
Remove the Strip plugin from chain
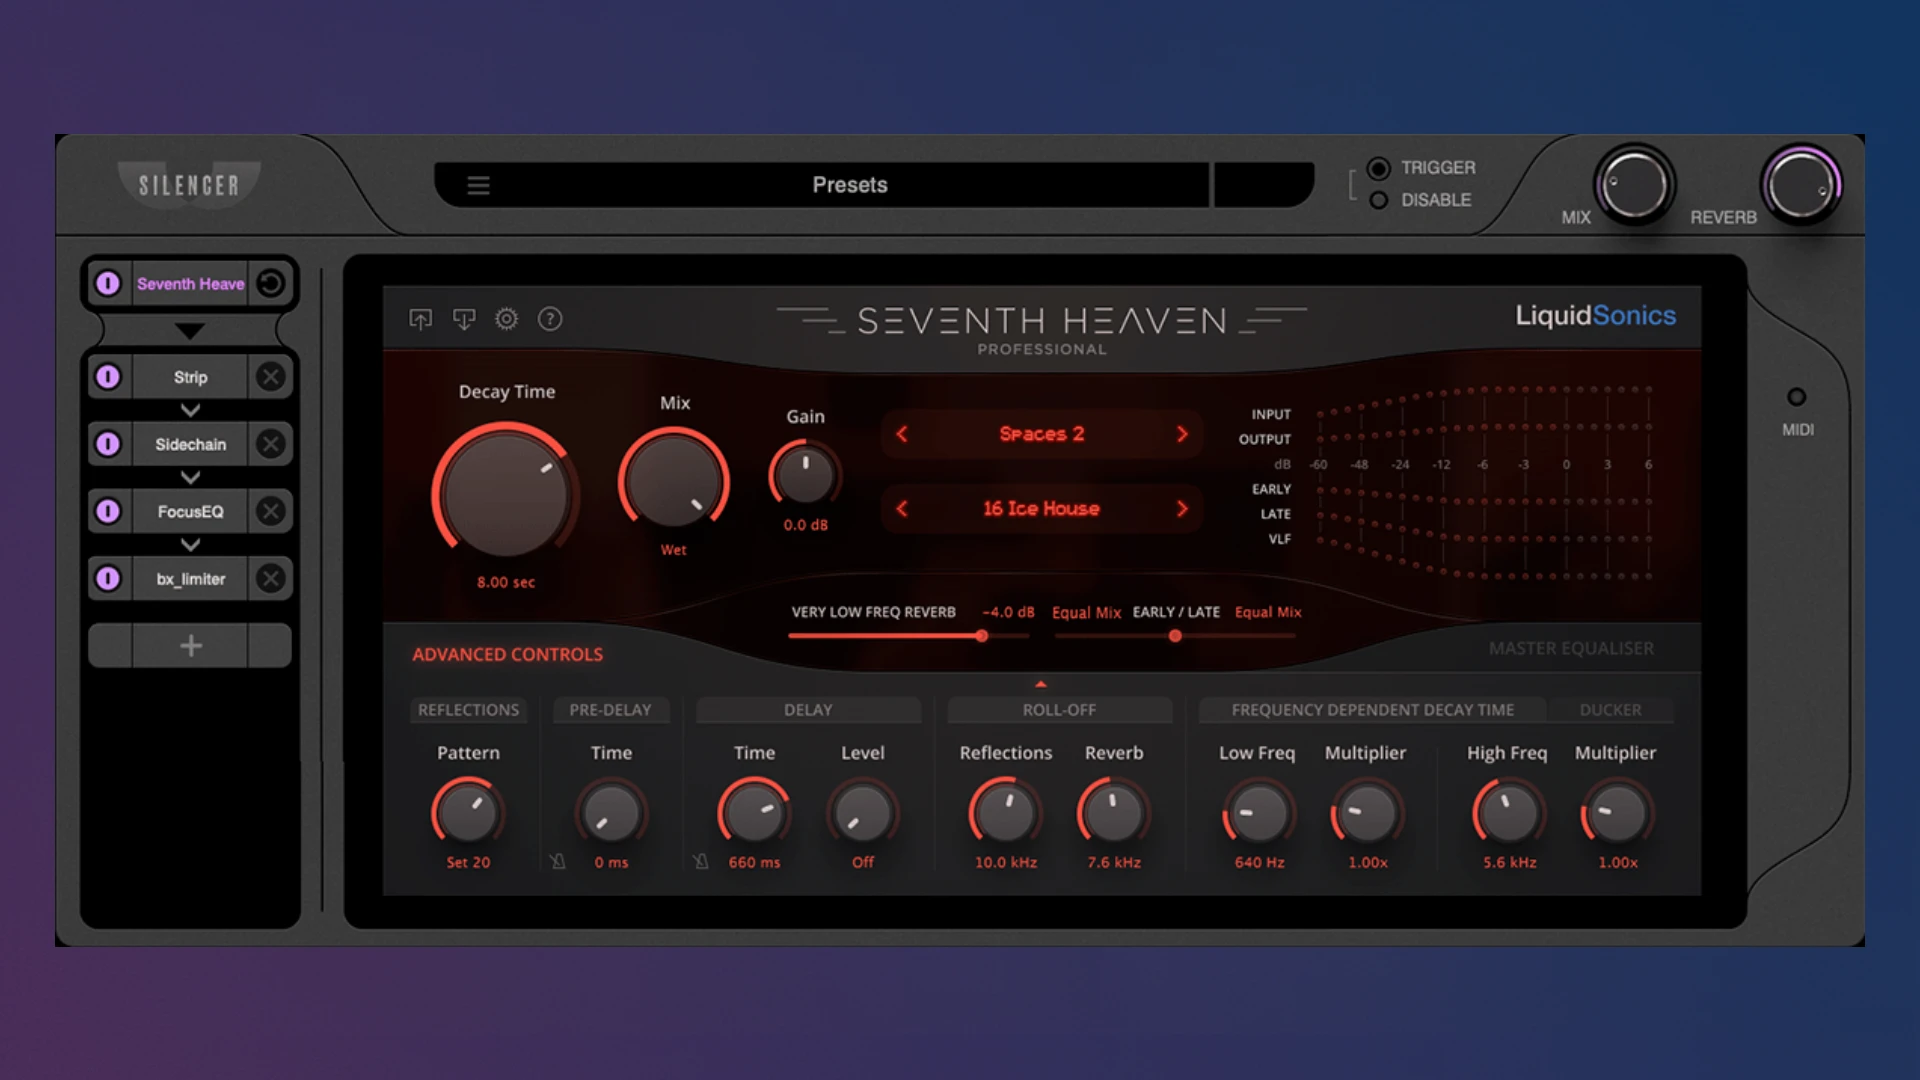[270, 377]
